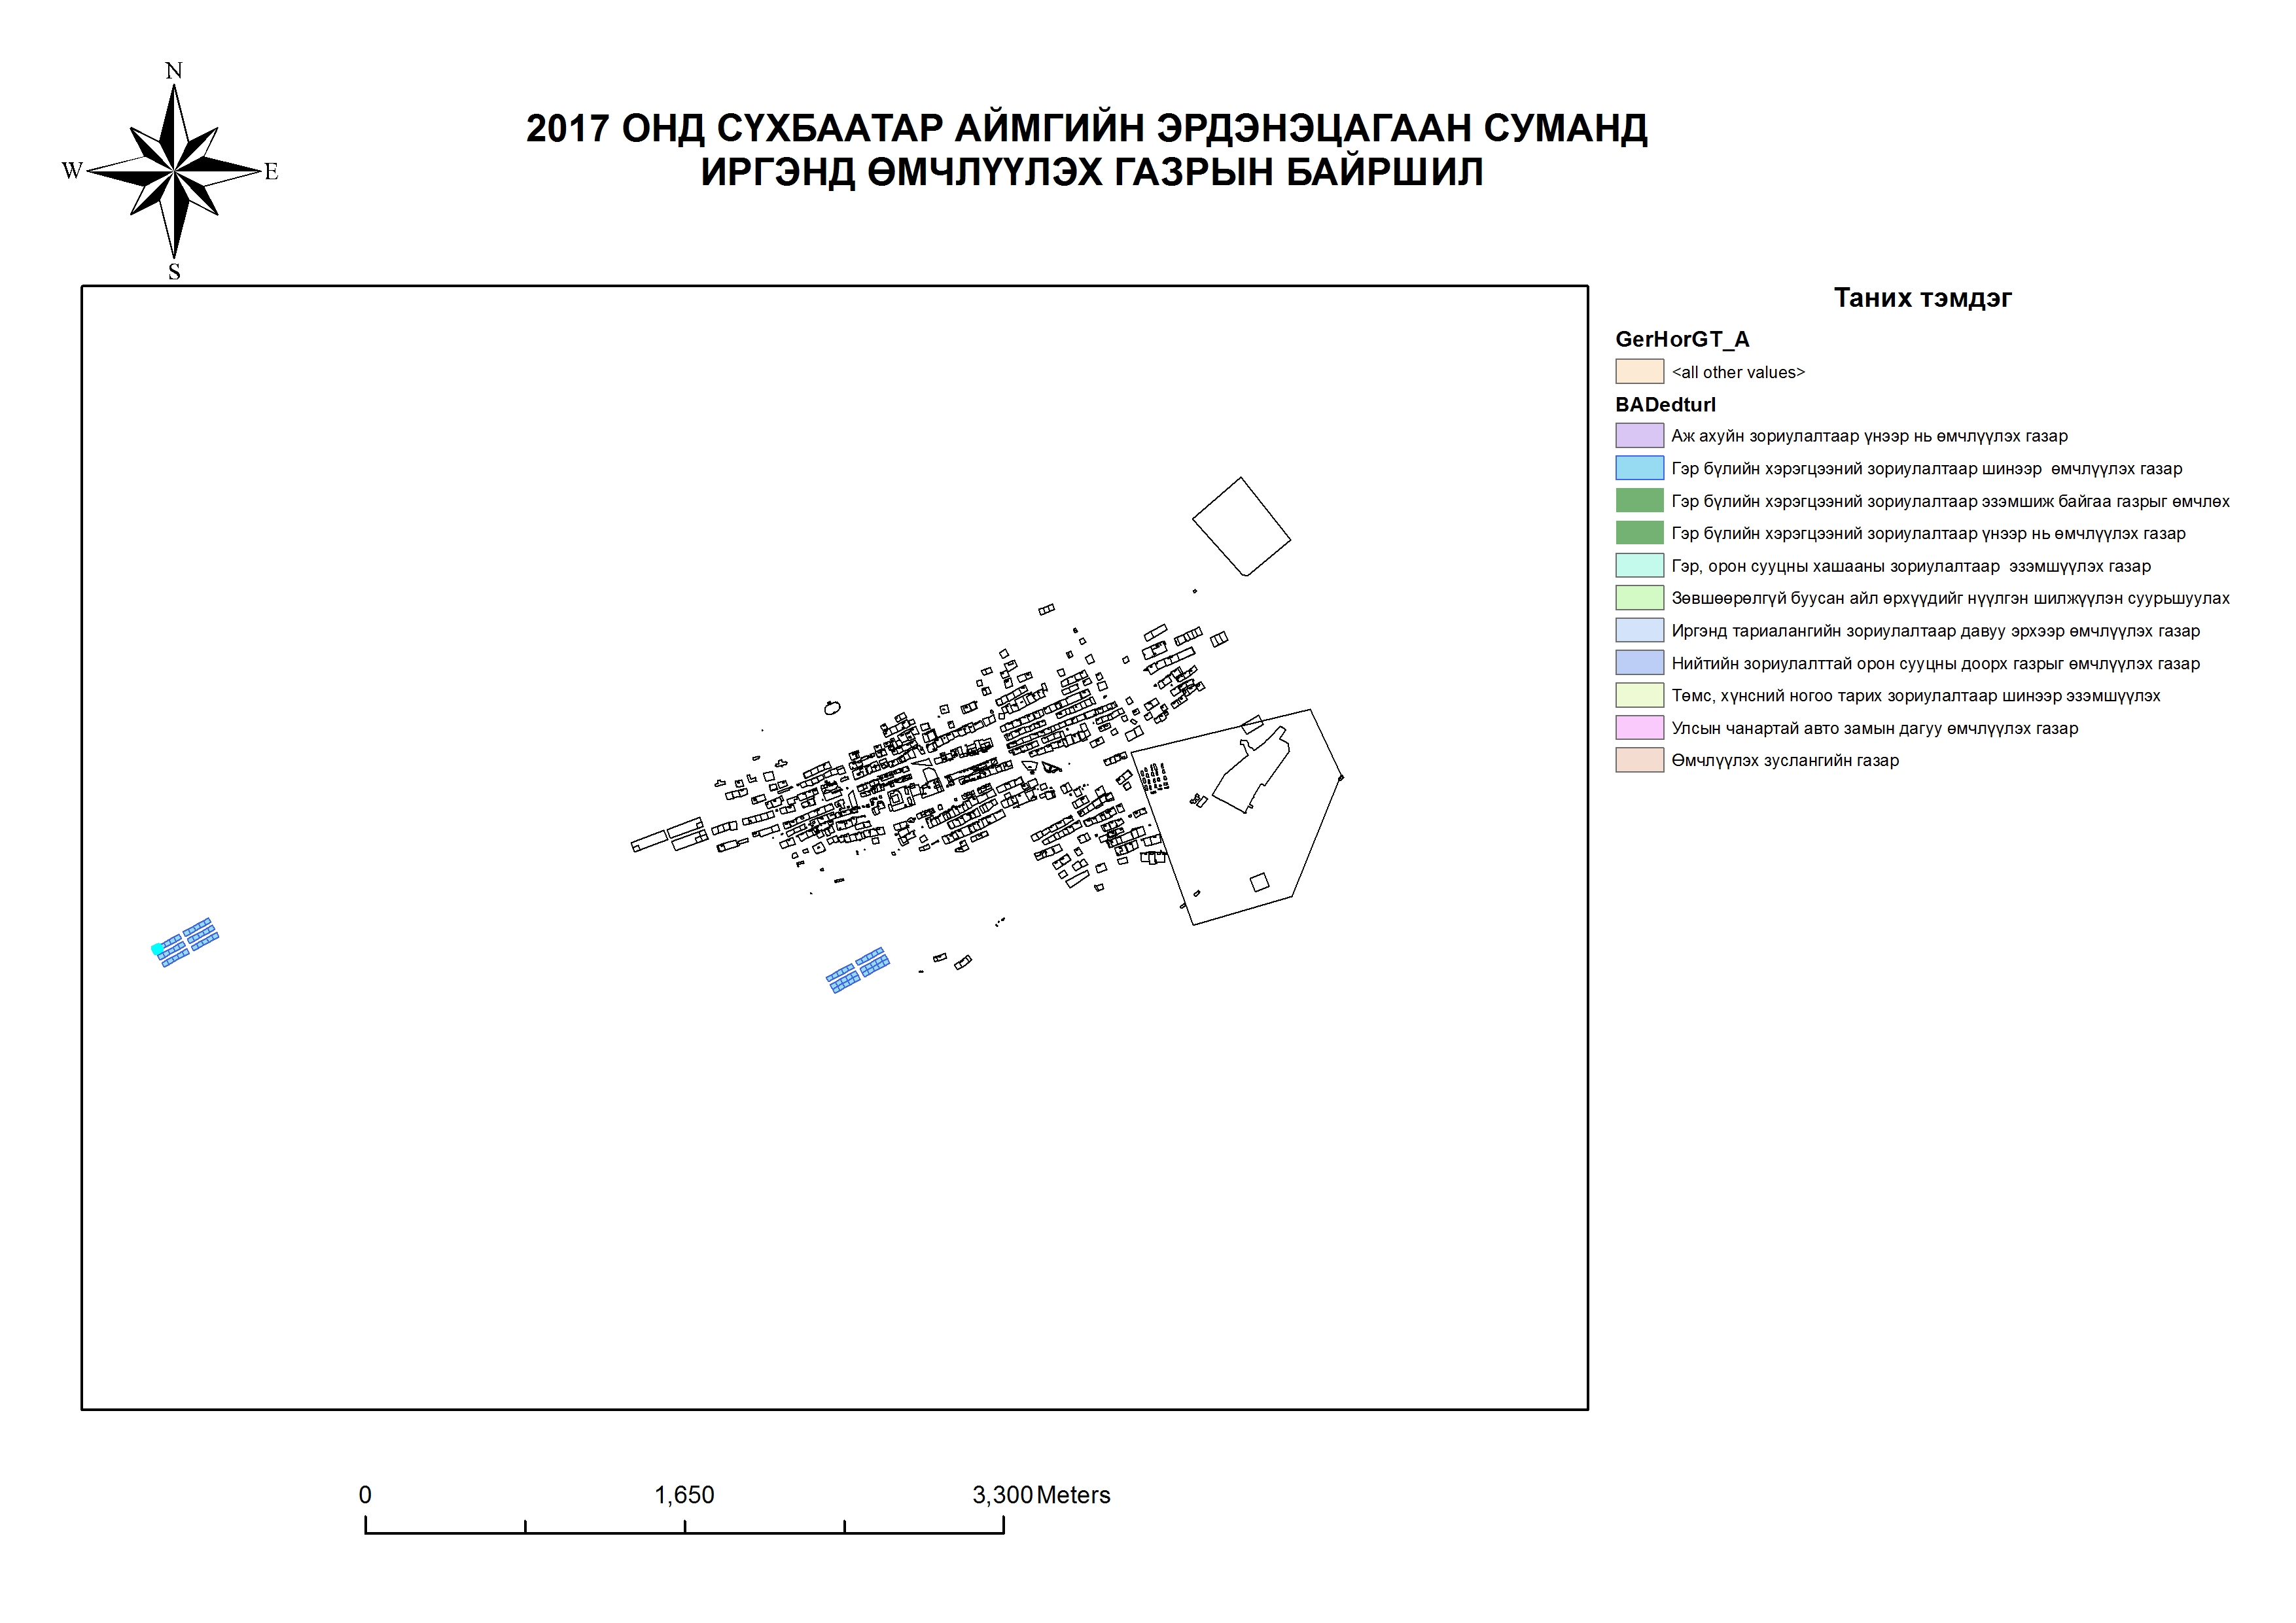This screenshot has width=2296, height=1623.
Task: Click the pale lime swatch for 'Төмс, хүнсний ногоо'
Action: [1639, 695]
